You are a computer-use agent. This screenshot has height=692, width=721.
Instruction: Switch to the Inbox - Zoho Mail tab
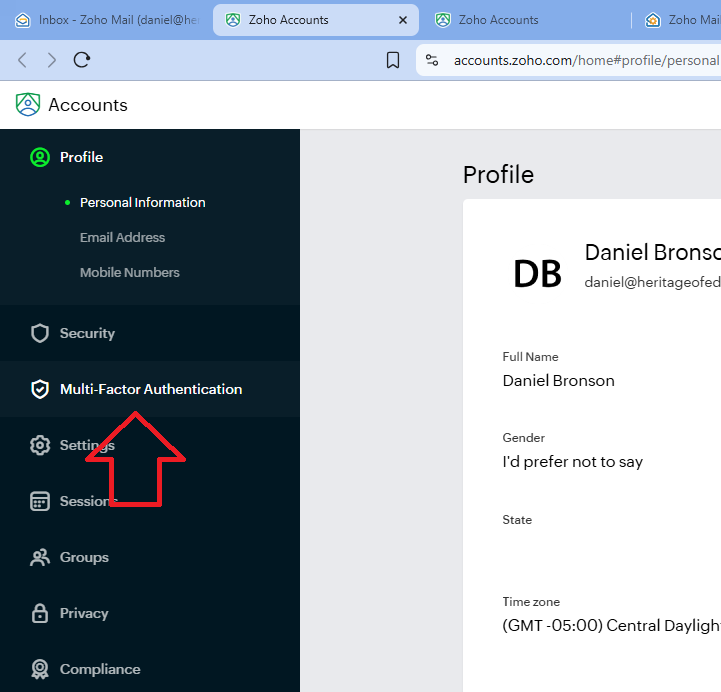[x=107, y=20]
